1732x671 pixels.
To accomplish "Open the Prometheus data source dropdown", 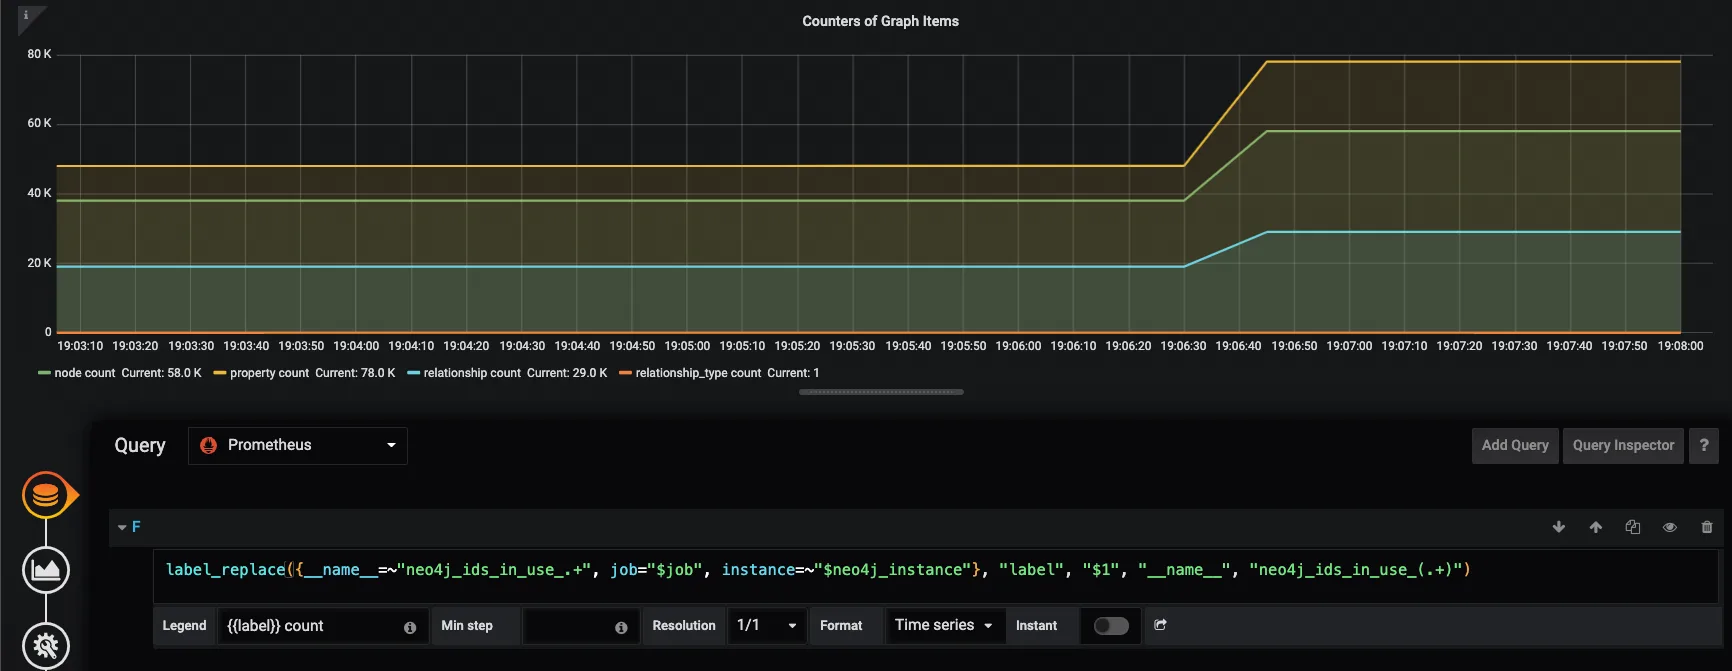I will (298, 445).
